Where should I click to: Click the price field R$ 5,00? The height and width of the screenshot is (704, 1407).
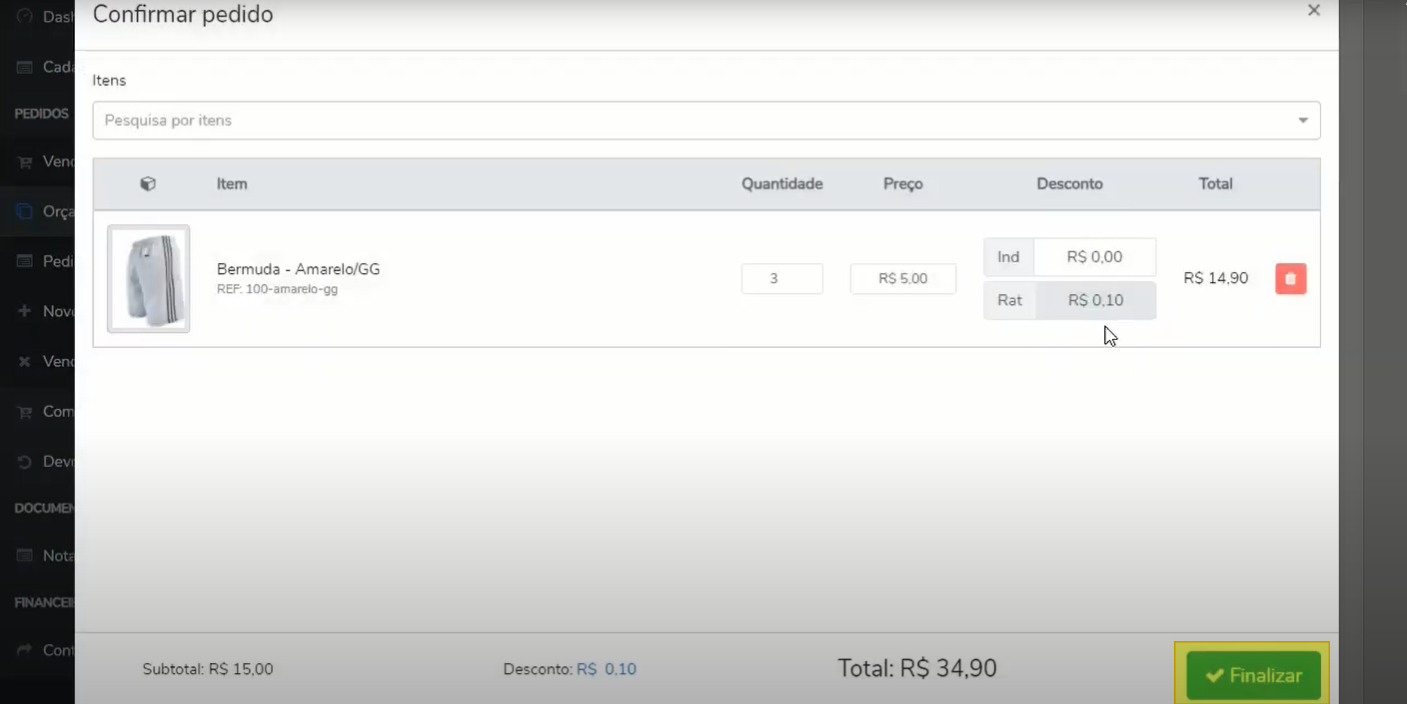coord(903,279)
